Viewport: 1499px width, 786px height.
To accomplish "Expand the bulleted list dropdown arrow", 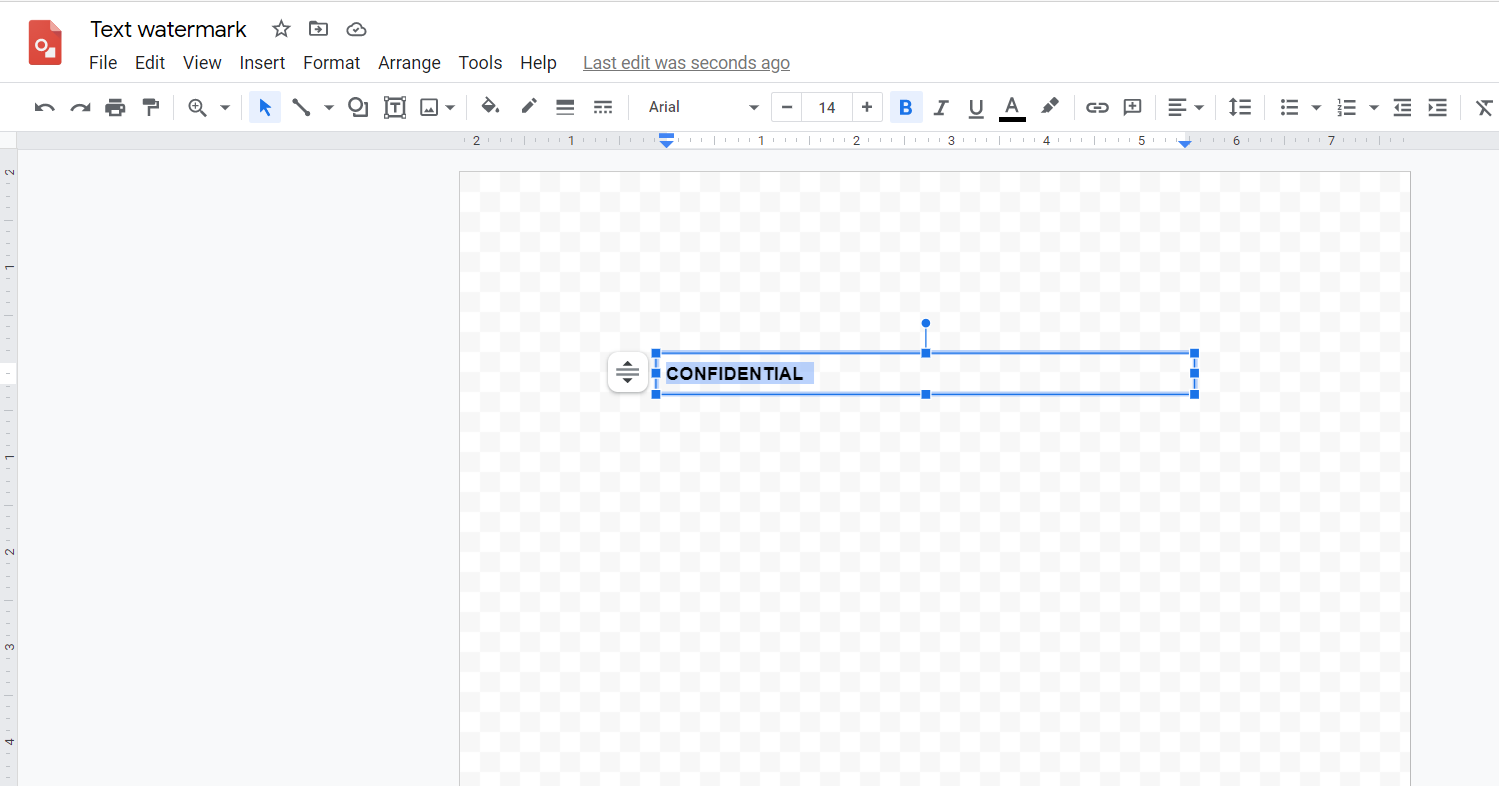I will [x=1316, y=107].
